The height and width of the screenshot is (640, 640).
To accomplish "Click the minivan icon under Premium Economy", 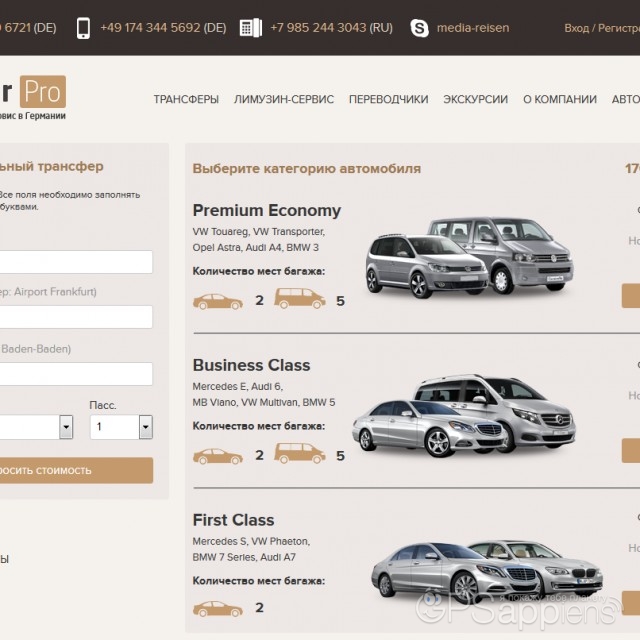I will tap(300, 299).
